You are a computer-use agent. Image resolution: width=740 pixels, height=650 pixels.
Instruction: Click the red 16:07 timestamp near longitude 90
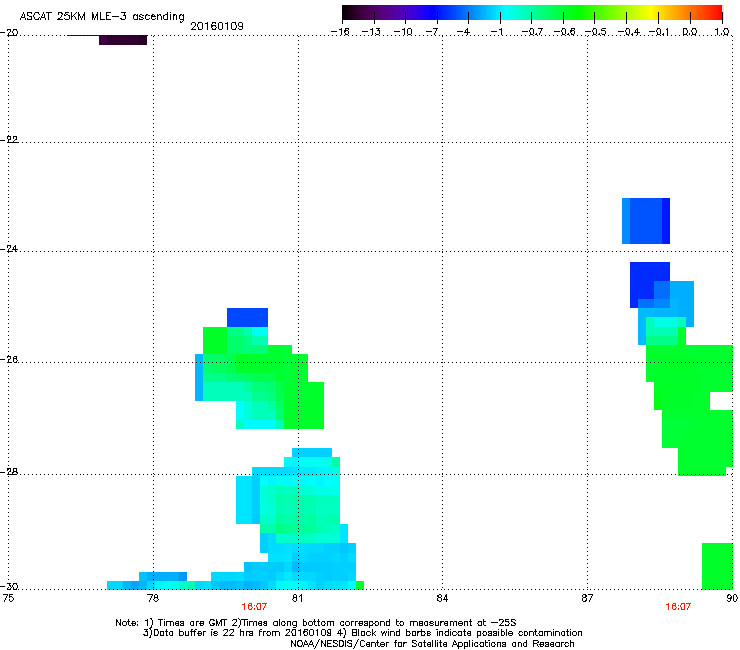pos(678,607)
